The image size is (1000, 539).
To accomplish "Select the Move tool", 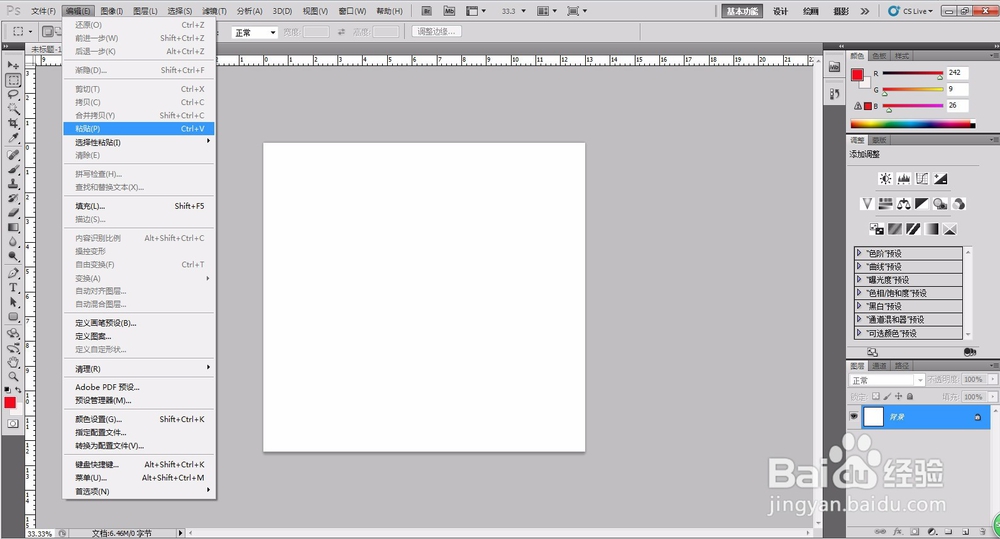I will click(x=13, y=65).
